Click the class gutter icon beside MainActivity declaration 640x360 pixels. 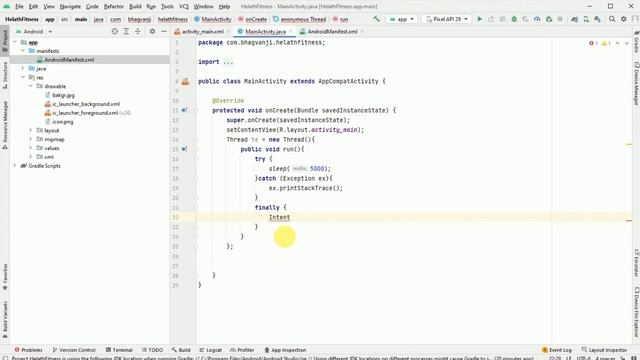[185, 82]
